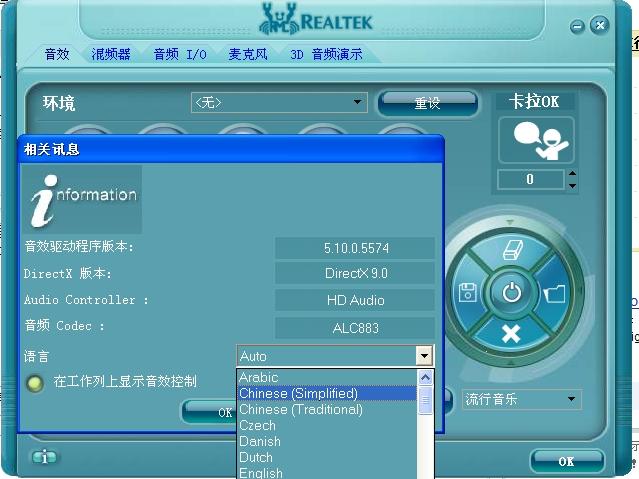Switch to the 麦克风 tab

[248, 54]
